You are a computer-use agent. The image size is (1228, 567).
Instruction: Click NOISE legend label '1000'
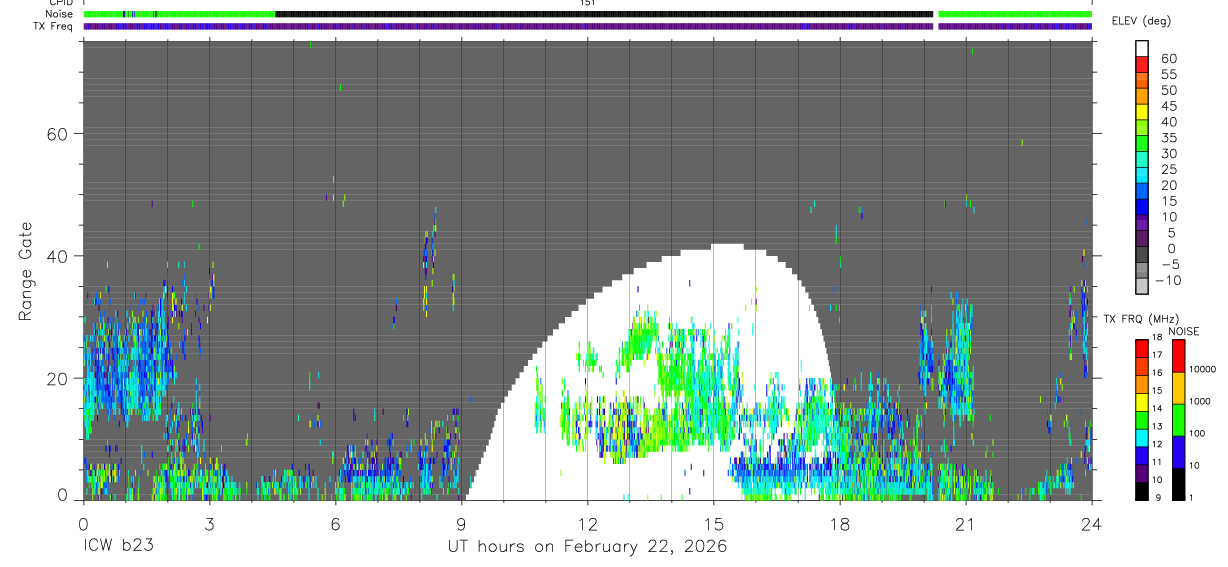pos(1201,401)
